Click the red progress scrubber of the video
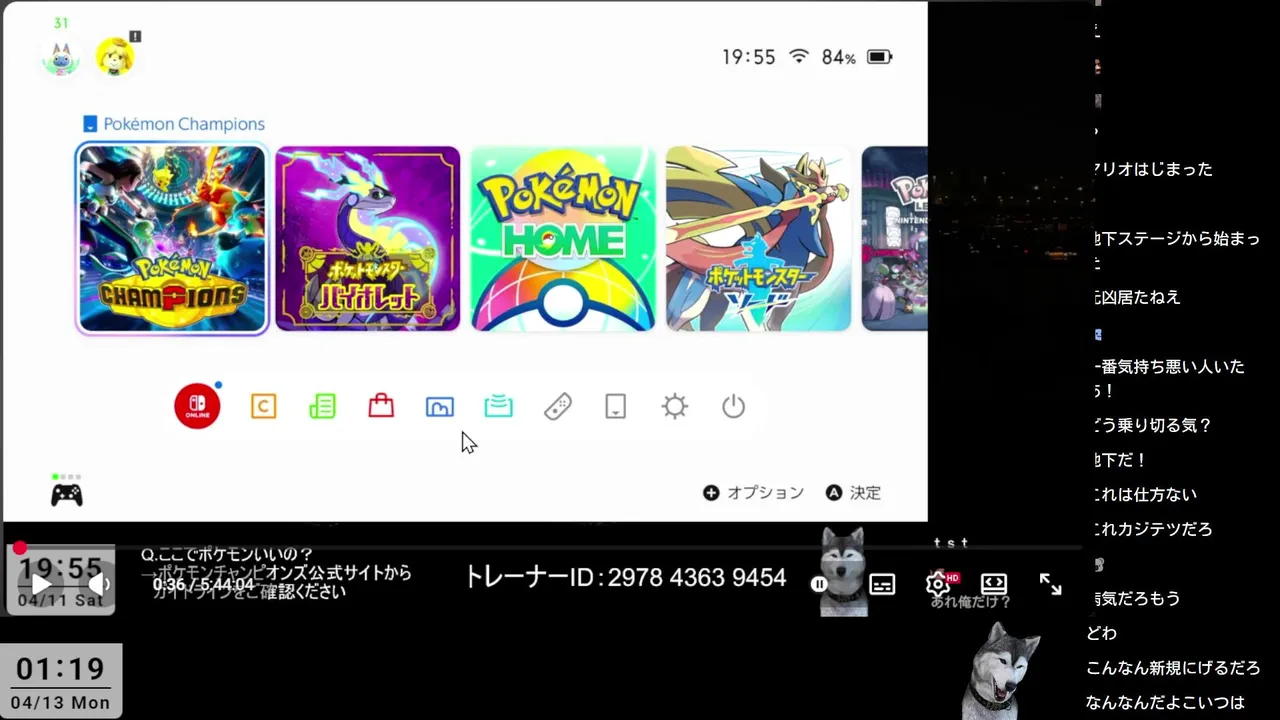The image size is (1280, 720). pyautogui.click(x=19, y=548)
